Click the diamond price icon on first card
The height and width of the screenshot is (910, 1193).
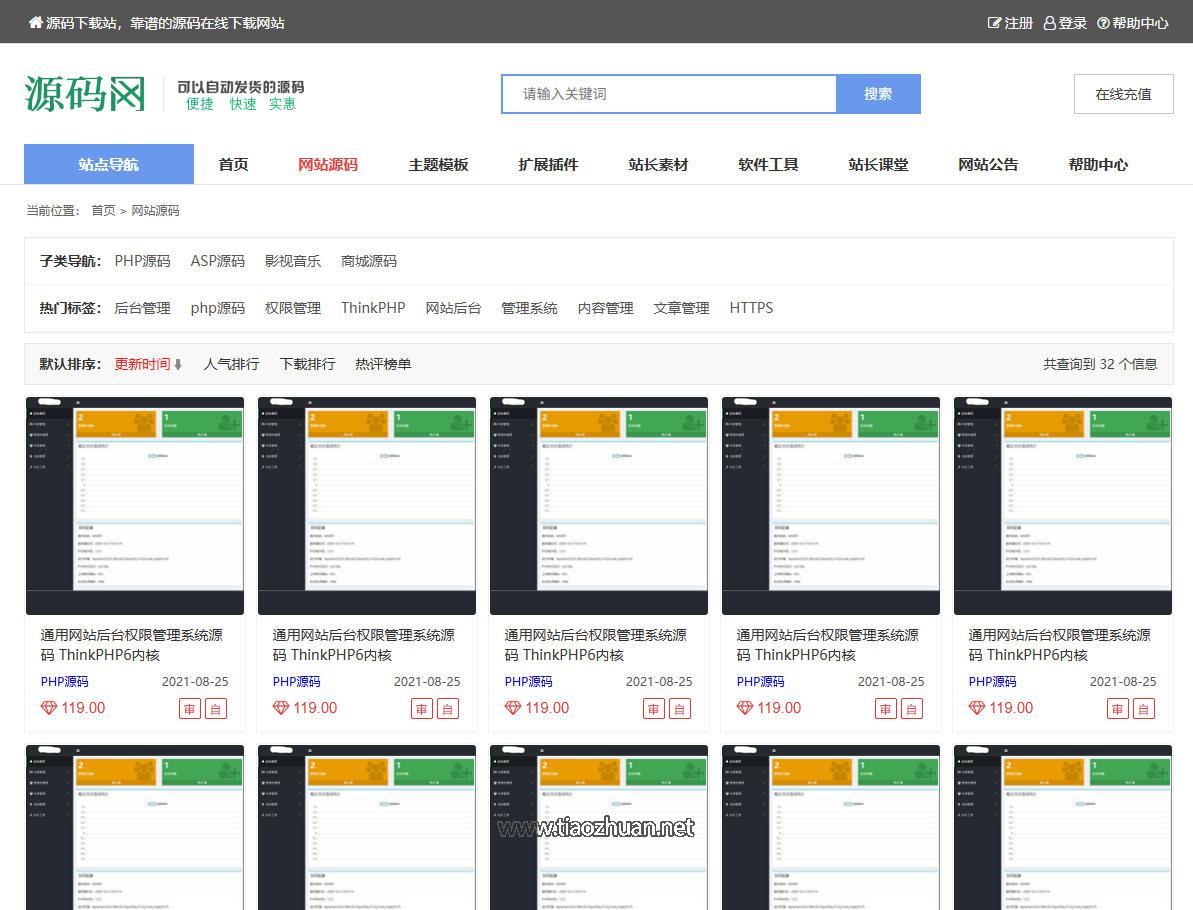pyautogui.click(x=49, y=708)
